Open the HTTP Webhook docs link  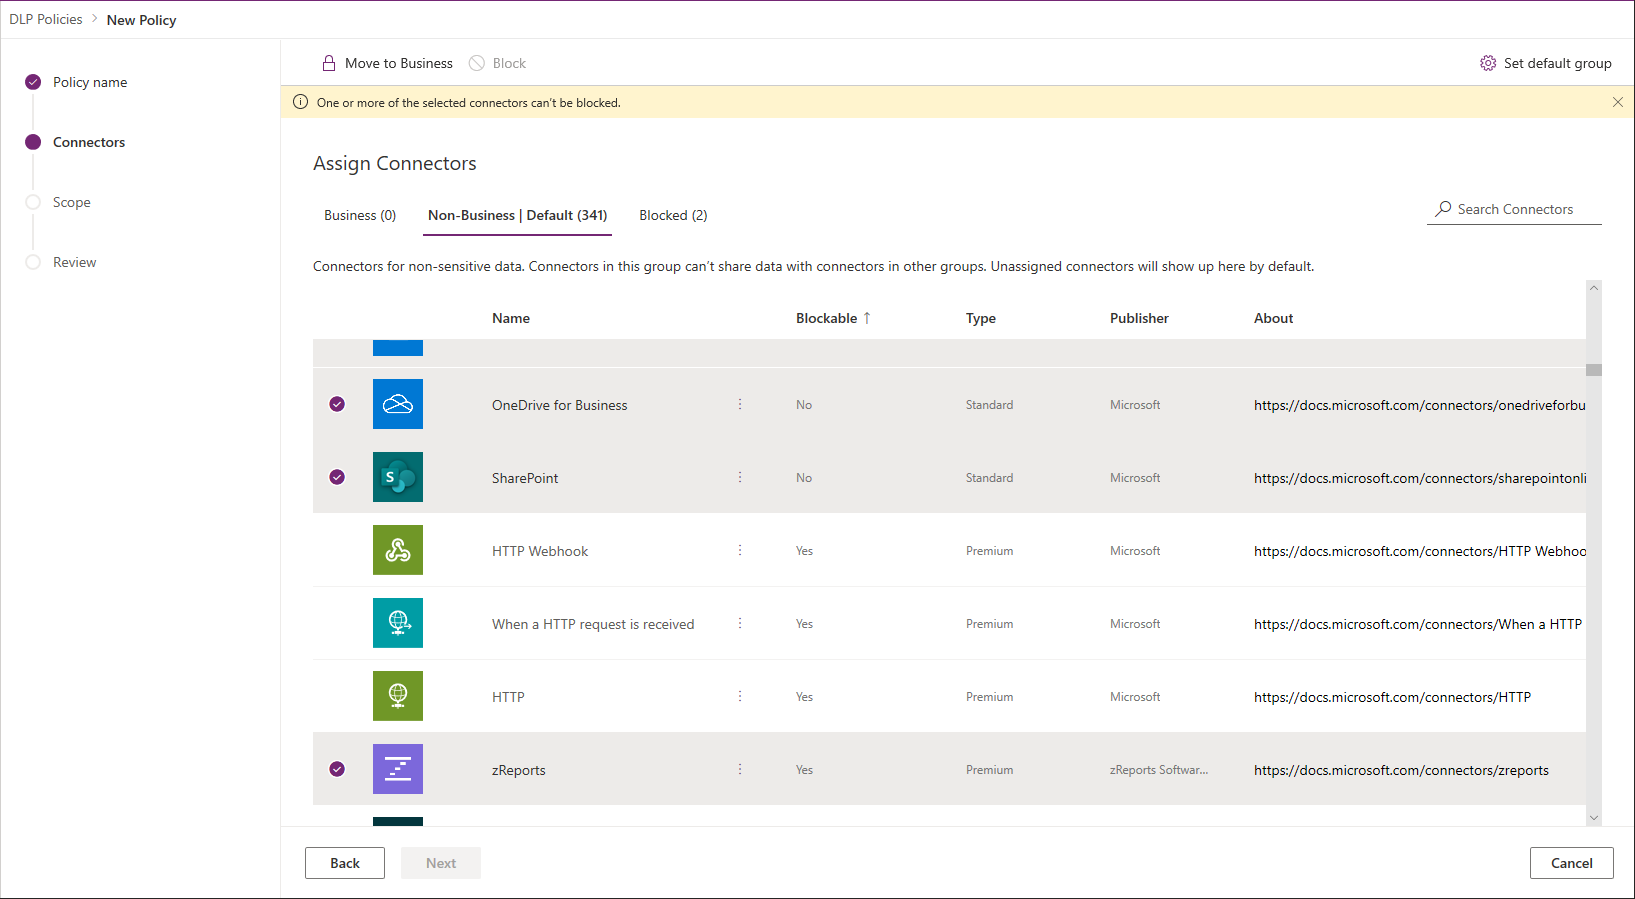click(x=1420, y=551)
